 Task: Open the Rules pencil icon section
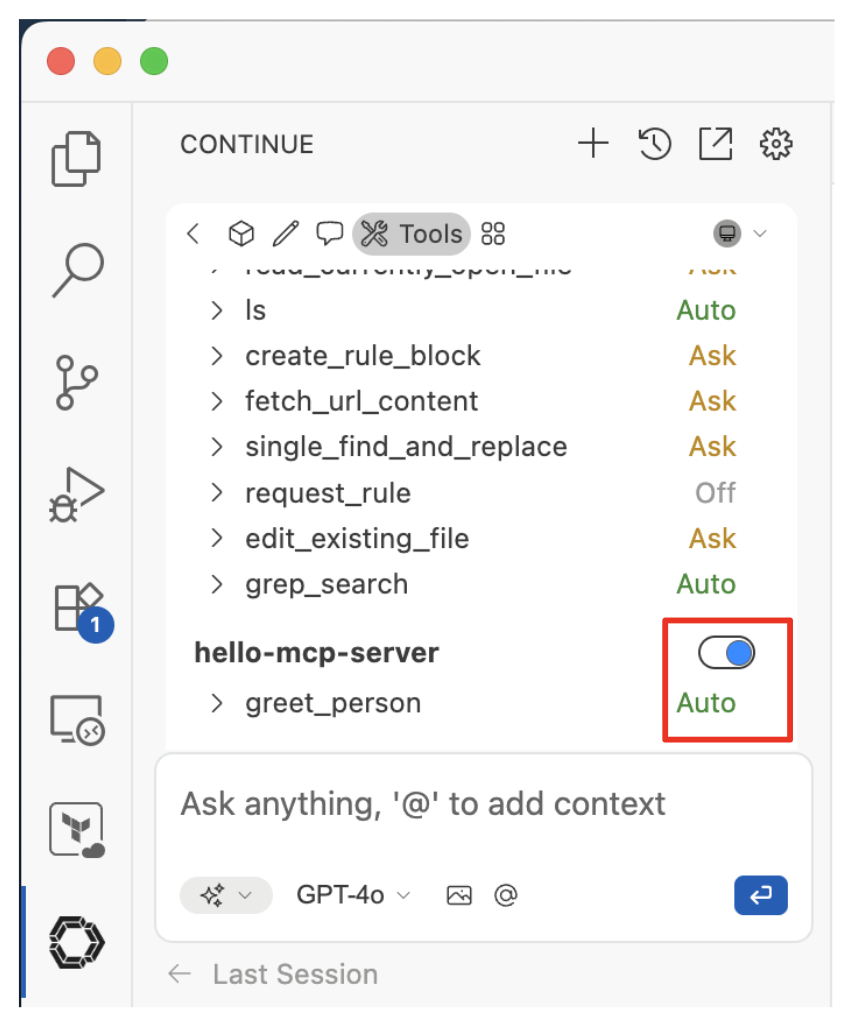coord(285,234)
